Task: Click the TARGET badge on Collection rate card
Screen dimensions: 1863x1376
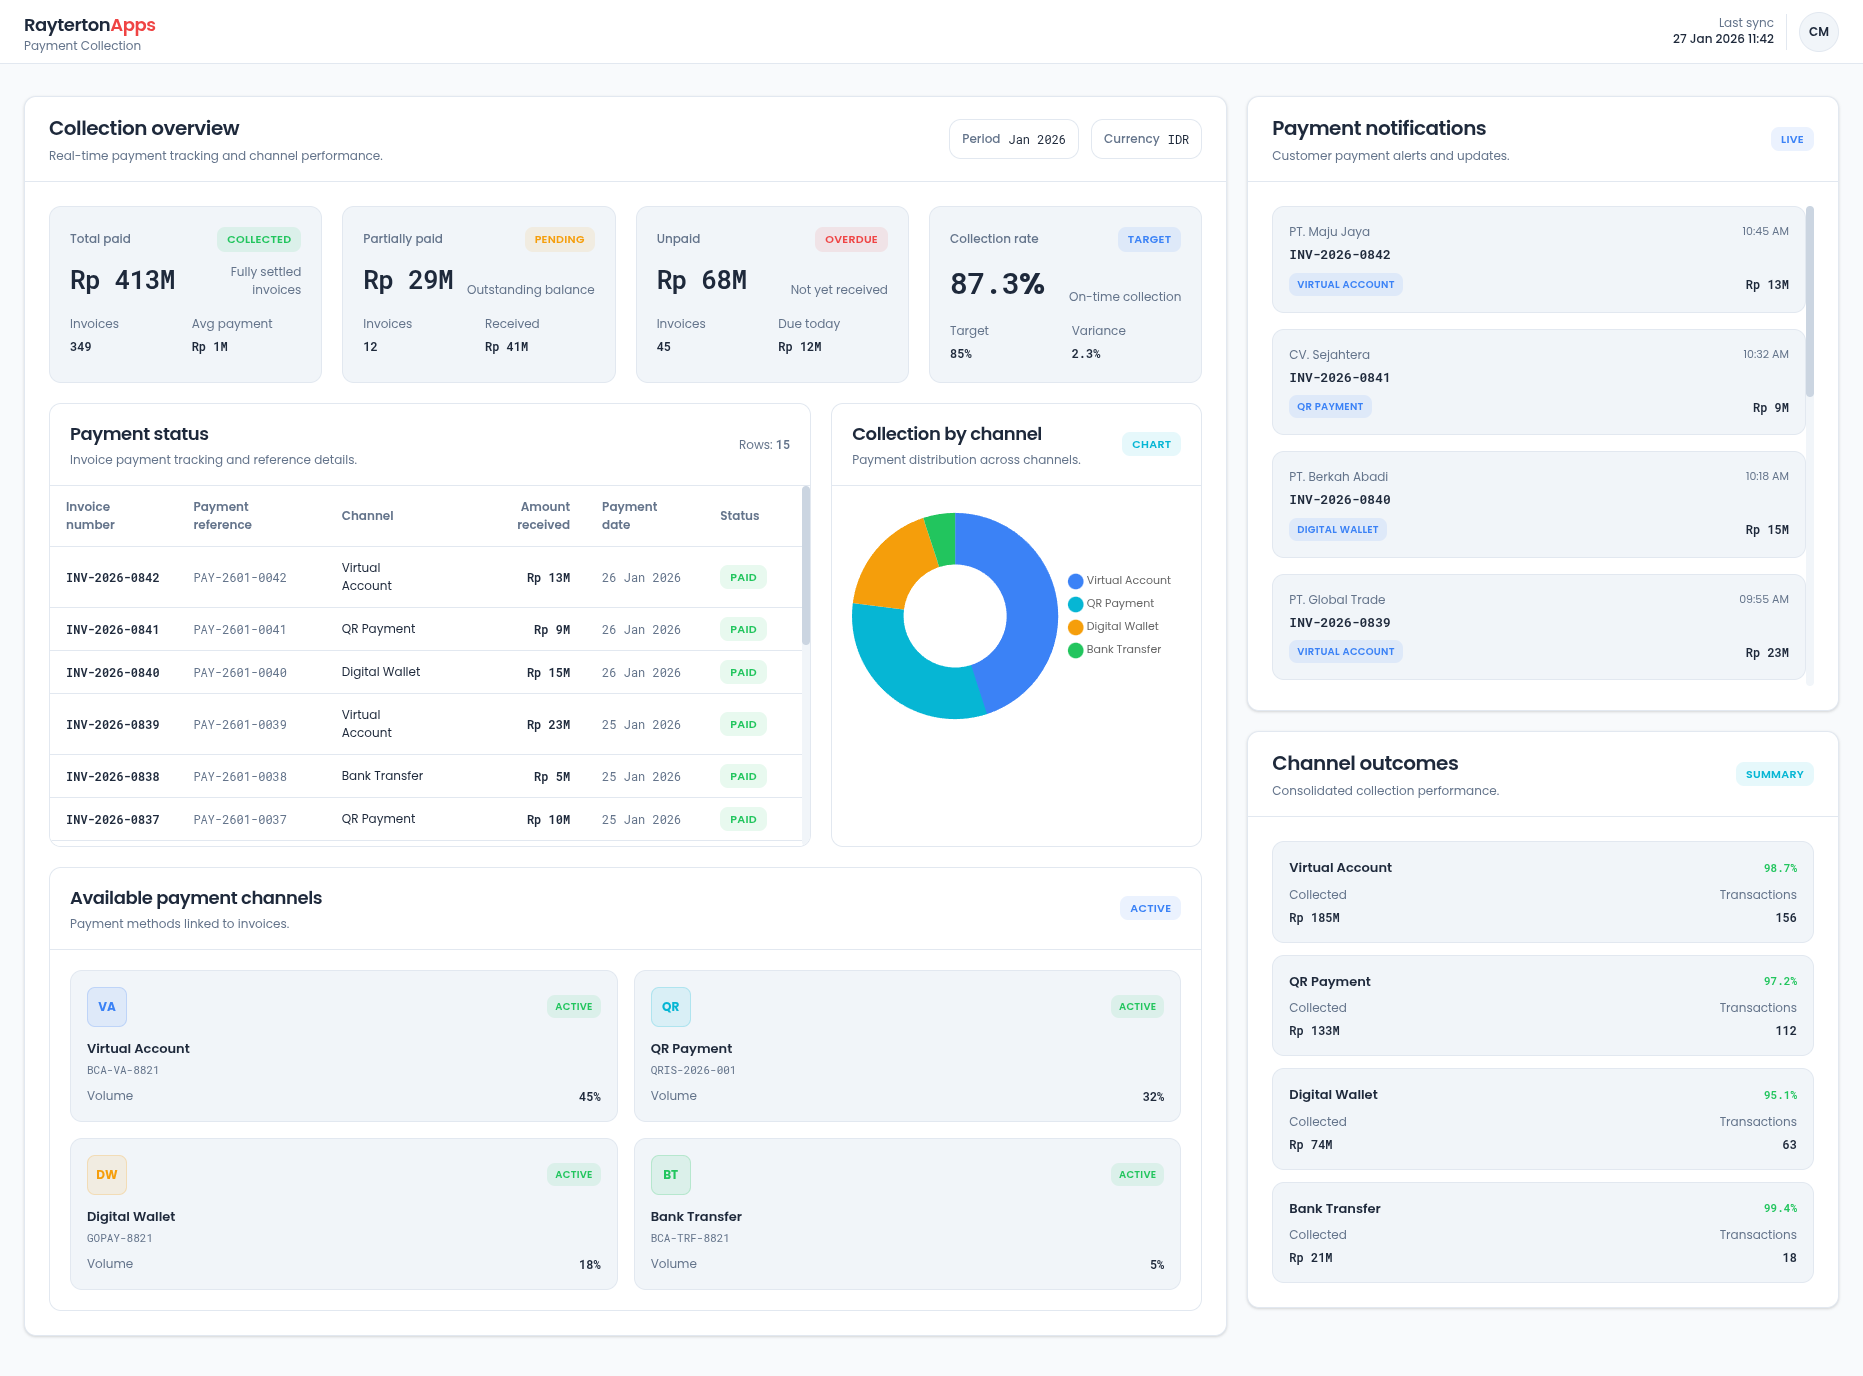Action: pos(1148,239)
